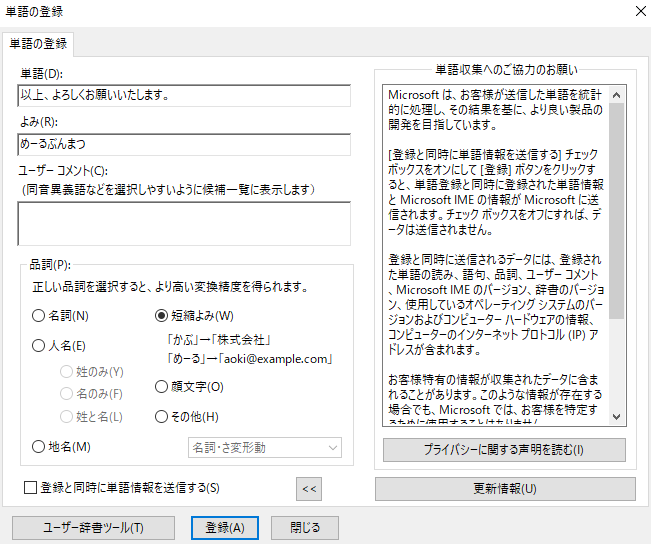Click the 登録(A) button

[x=225, y=528]
